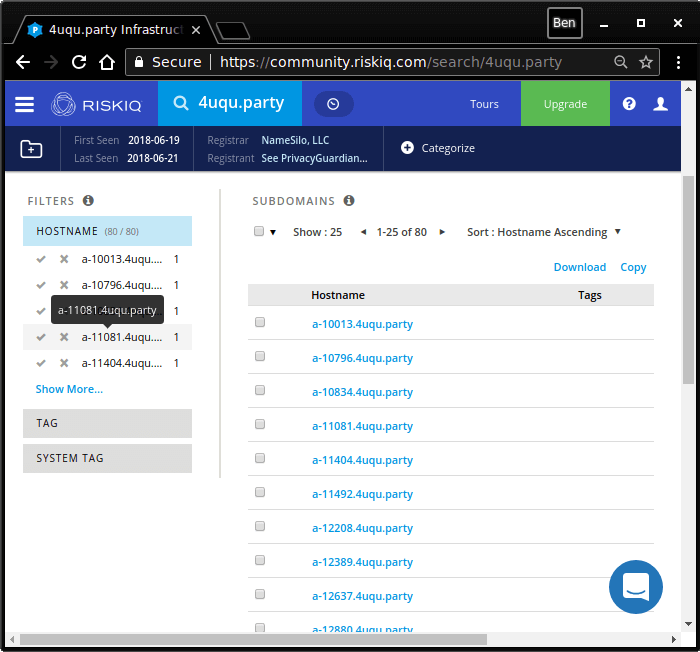Open the a-11492.4uqu.party hostname link

point(362,494)
